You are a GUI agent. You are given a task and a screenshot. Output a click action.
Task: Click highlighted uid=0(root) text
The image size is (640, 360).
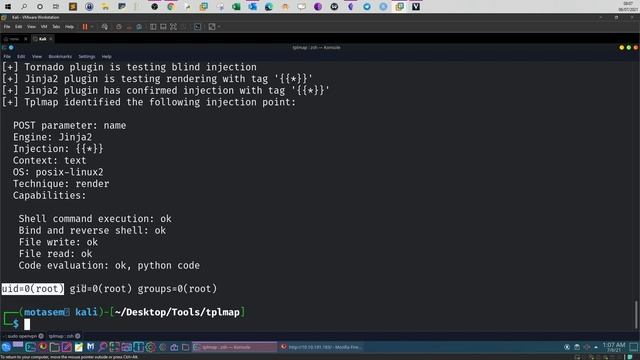point(33,289)
